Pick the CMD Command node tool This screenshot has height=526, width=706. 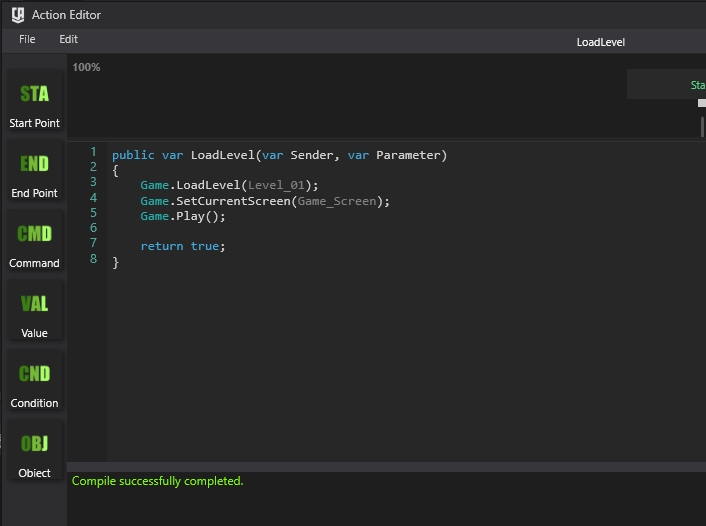(34, 244)
